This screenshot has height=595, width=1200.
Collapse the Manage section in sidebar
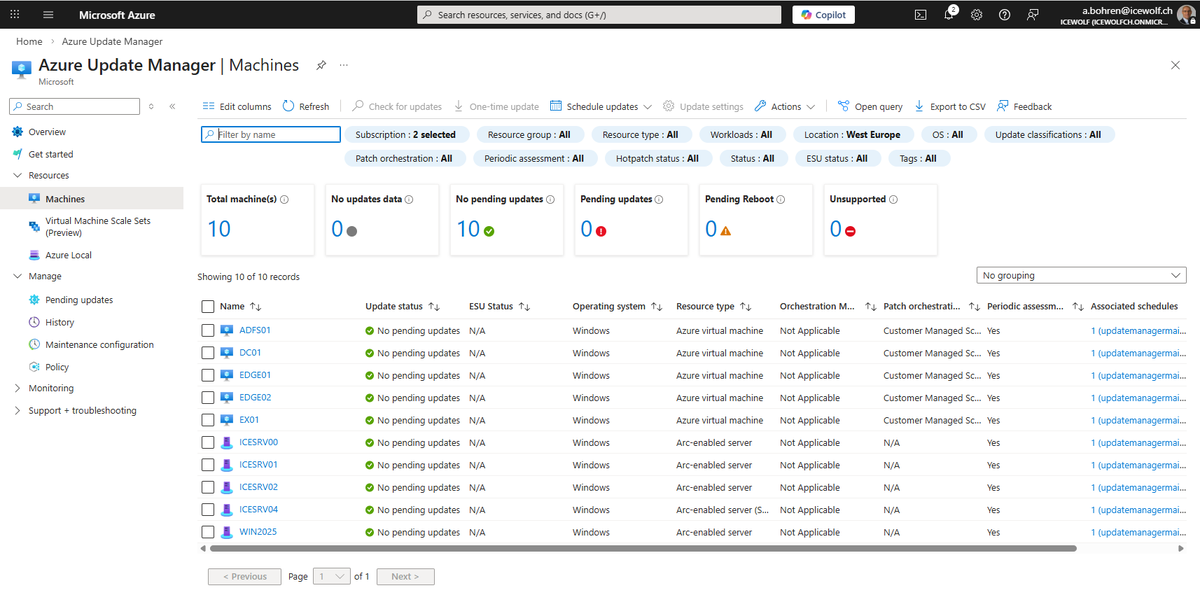click(18, 276)
